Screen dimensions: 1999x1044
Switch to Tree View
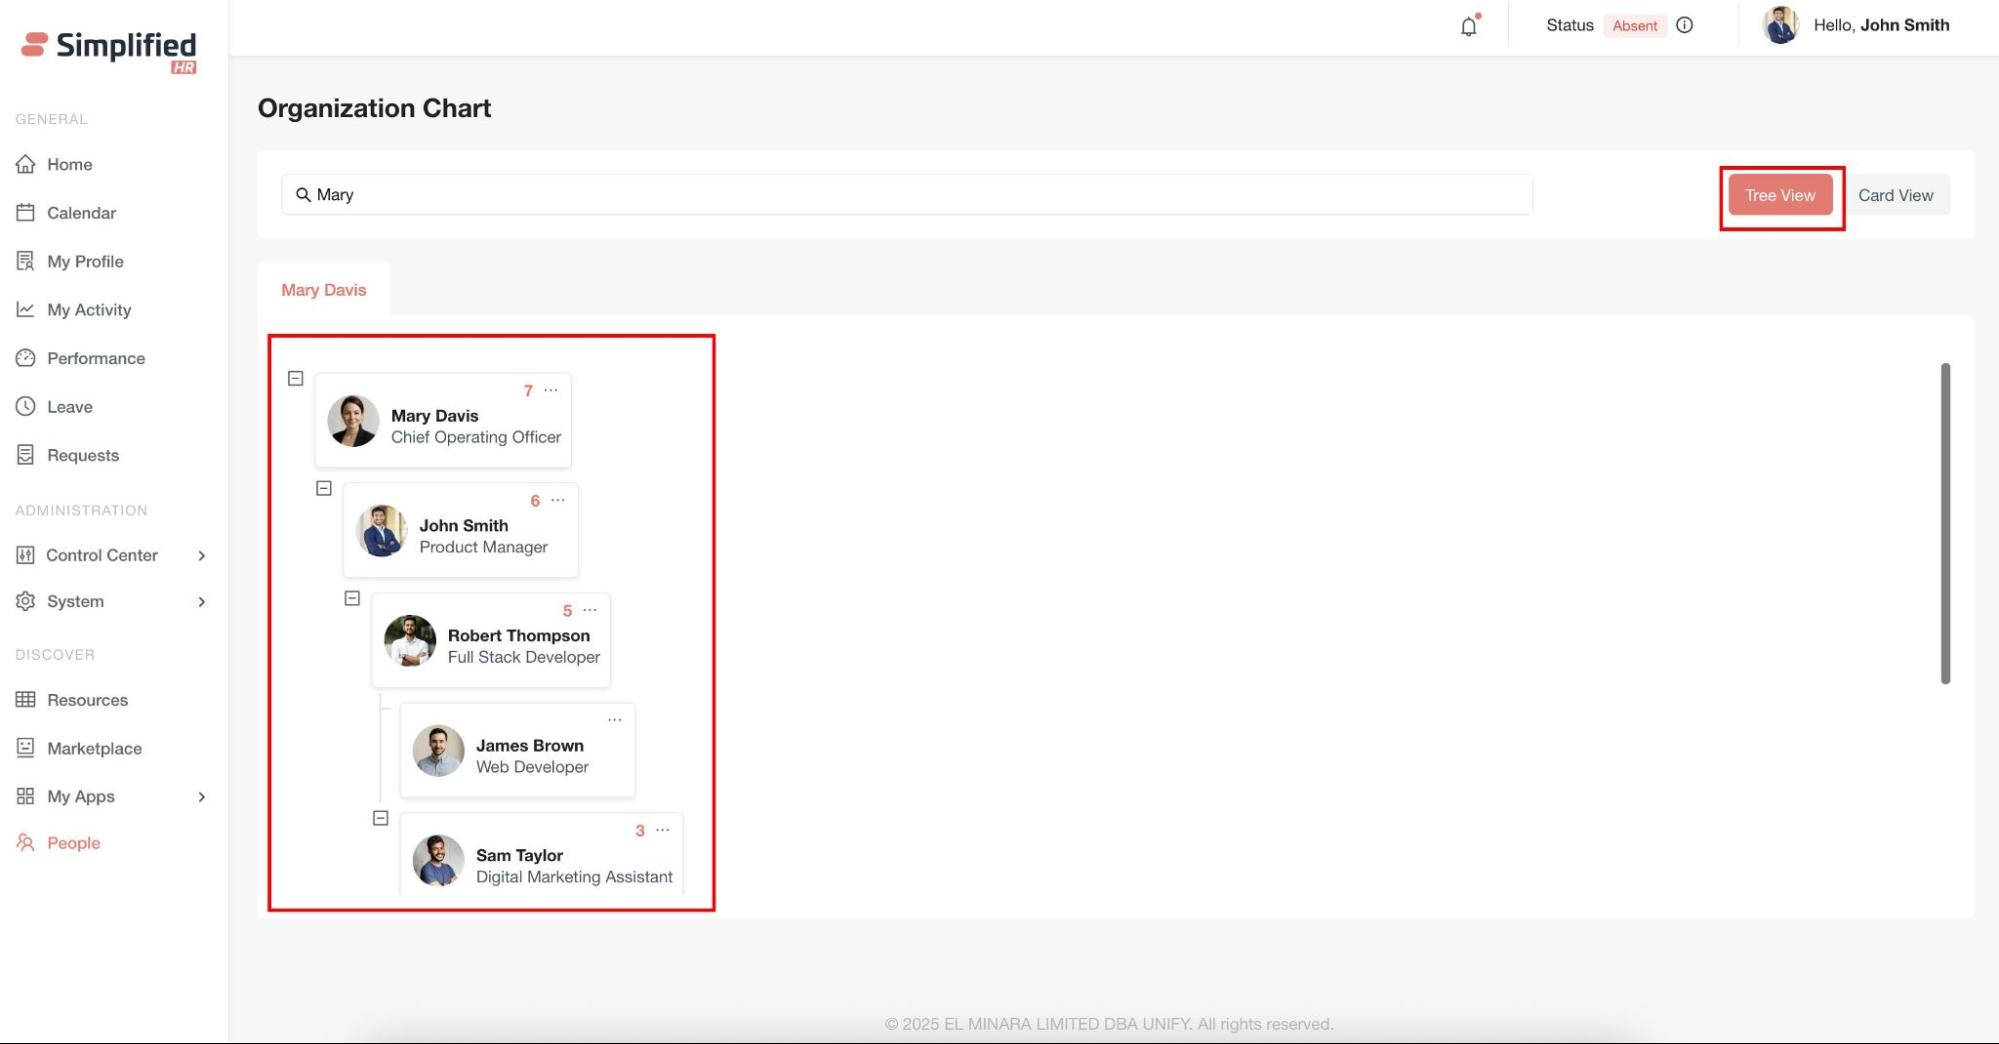point(1779,195)
